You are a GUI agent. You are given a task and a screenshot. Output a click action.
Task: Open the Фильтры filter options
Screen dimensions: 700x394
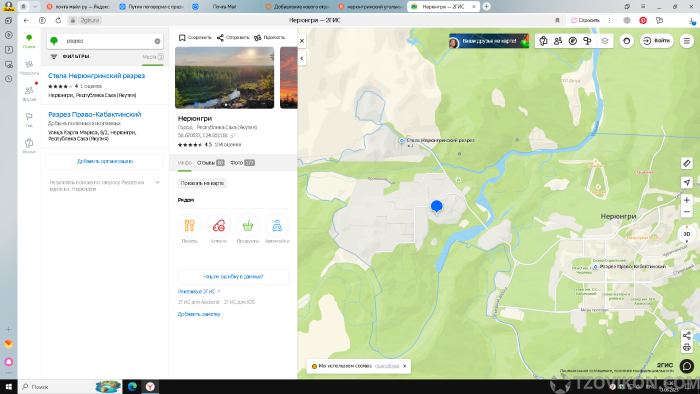(x=70, y=57)
